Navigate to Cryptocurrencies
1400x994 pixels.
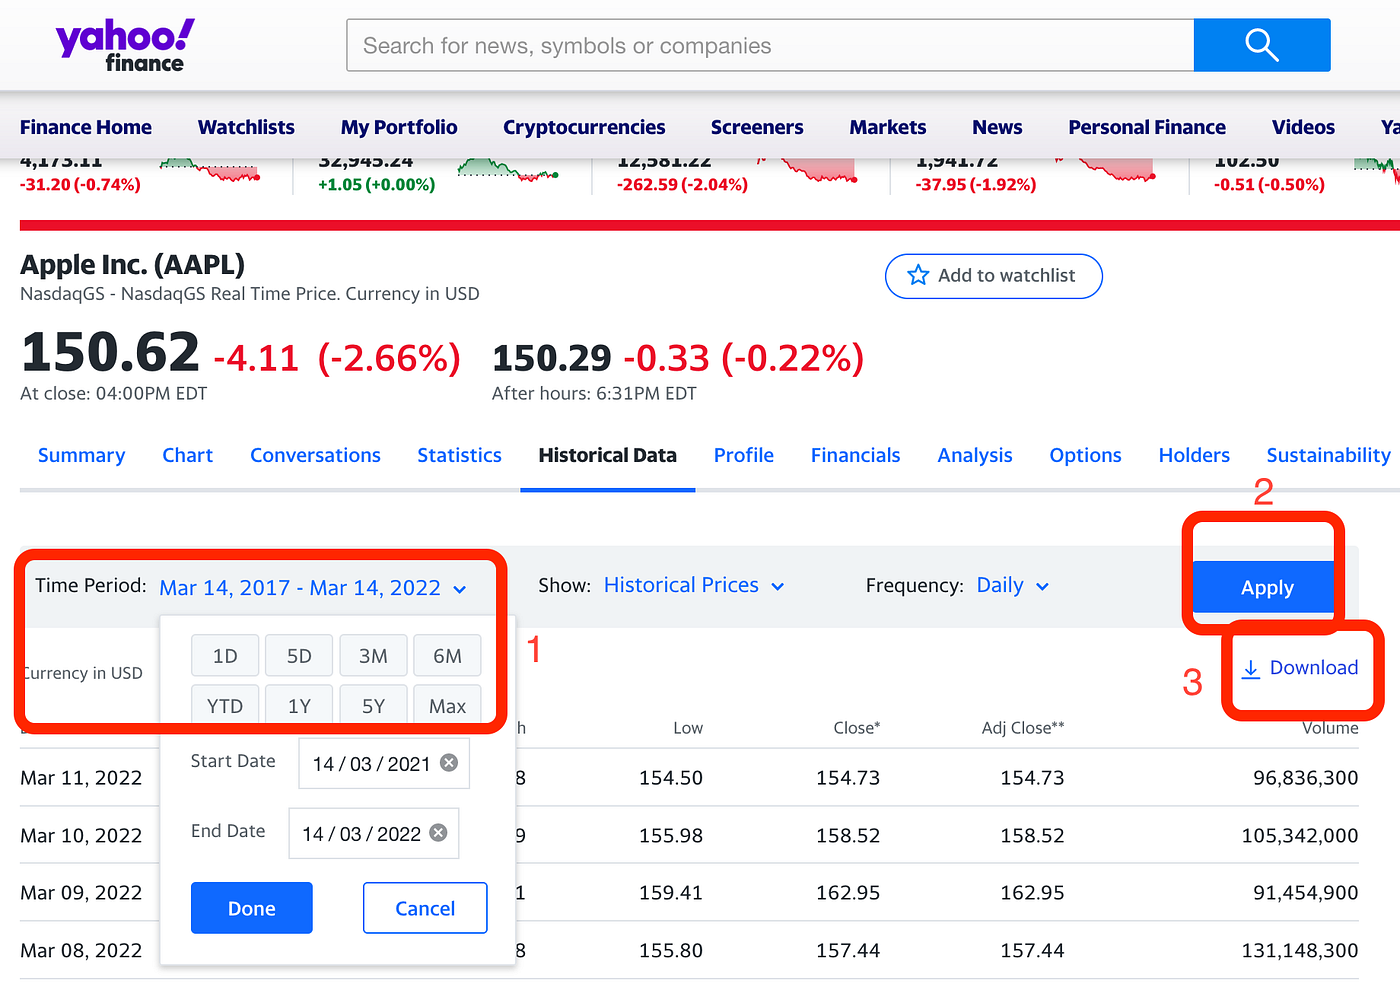click(584, 127)
